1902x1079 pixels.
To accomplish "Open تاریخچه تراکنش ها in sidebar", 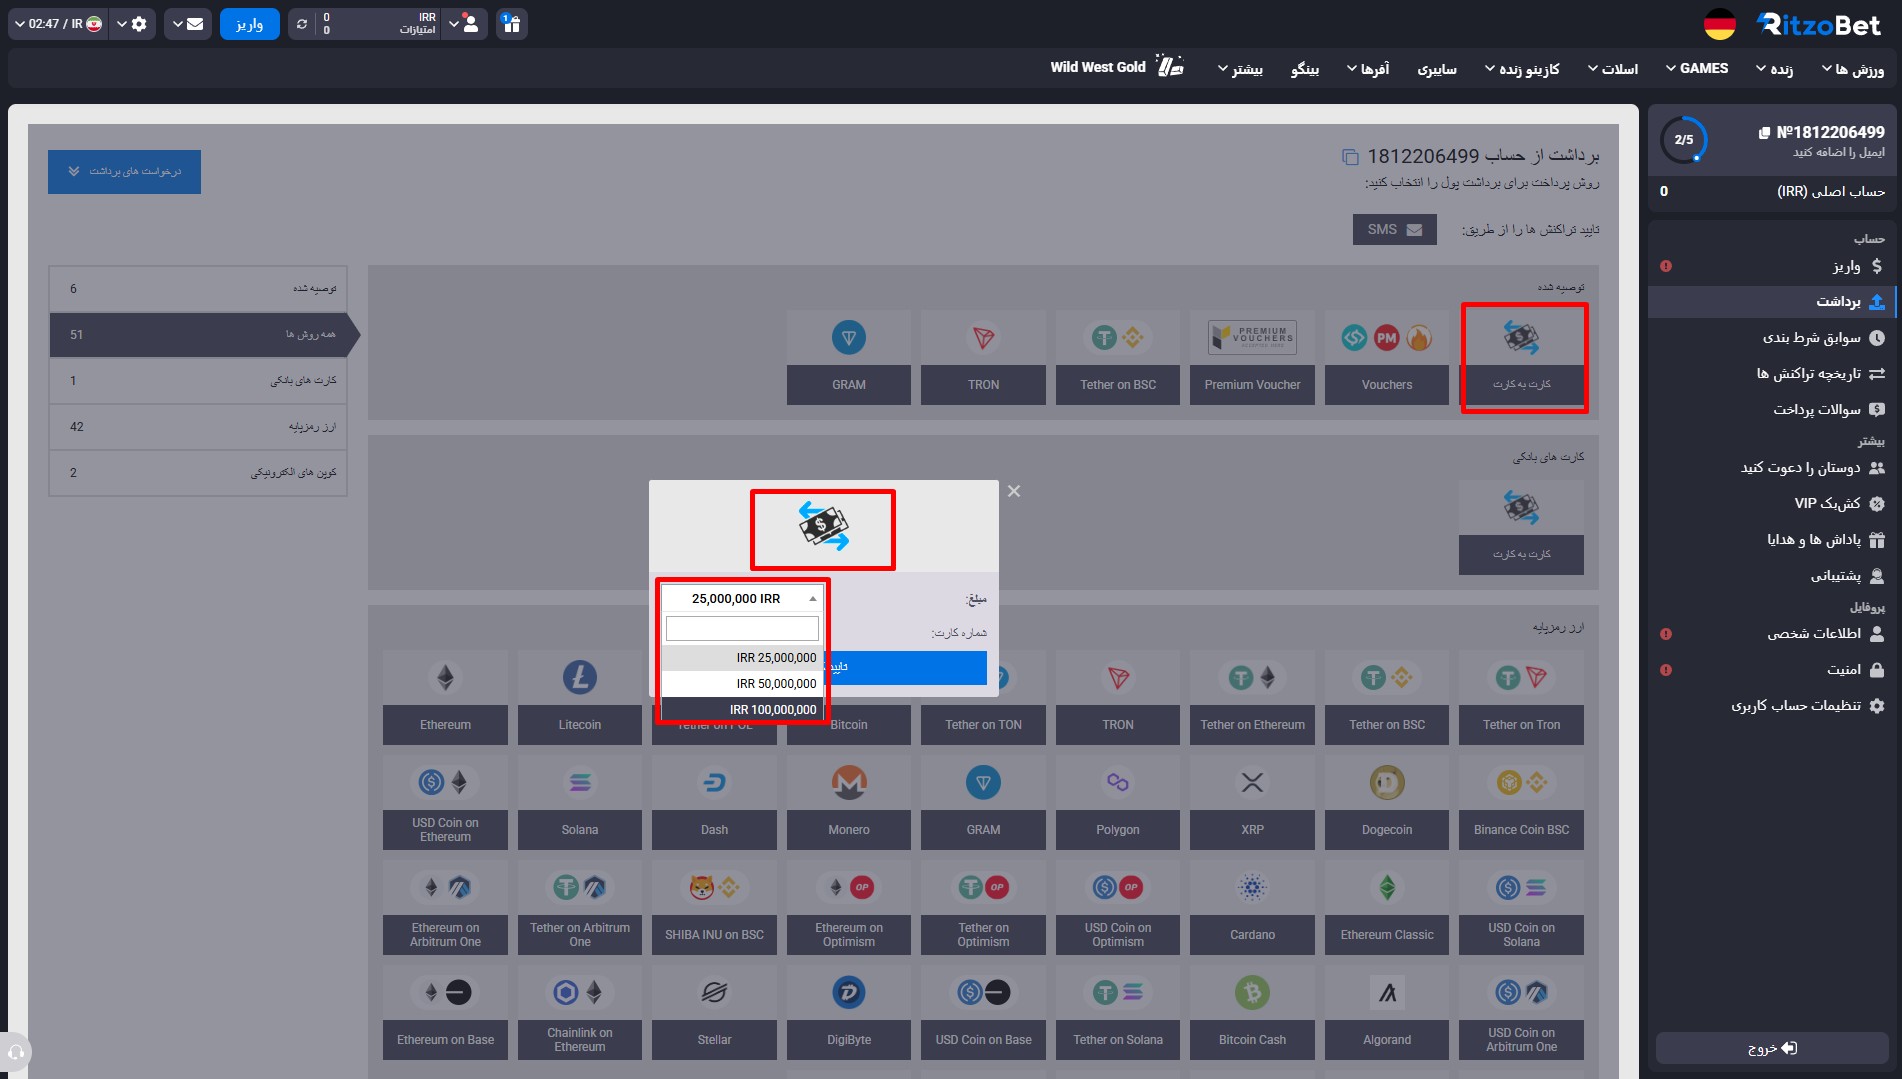I will pos(1772,374).
